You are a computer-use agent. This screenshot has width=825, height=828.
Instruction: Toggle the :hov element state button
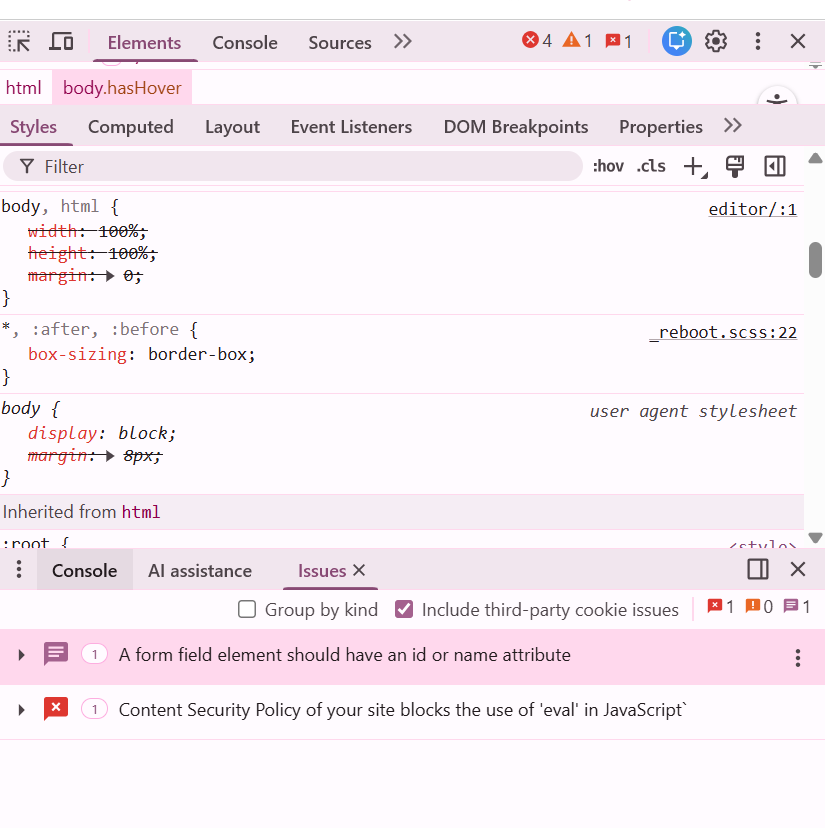tap(608, 166)
